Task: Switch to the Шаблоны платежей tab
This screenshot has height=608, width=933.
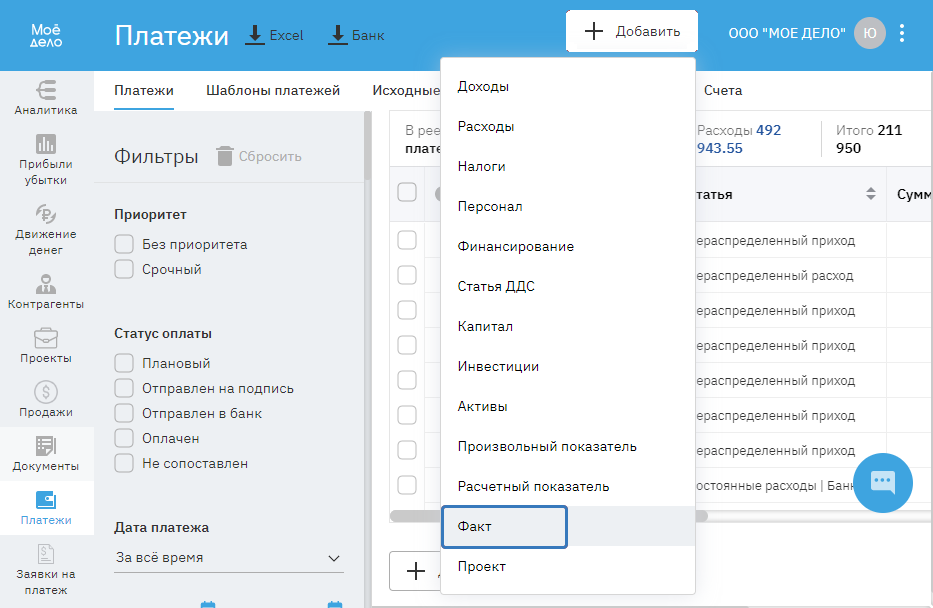Action: [273, 90]
